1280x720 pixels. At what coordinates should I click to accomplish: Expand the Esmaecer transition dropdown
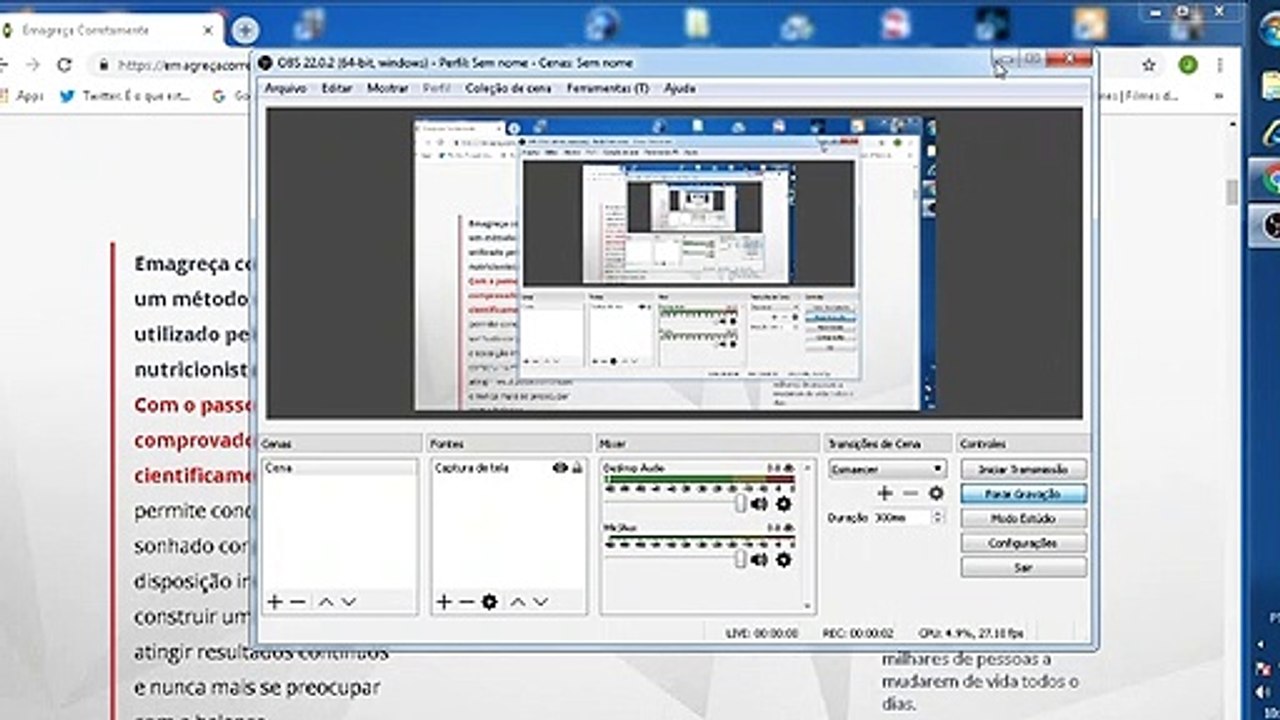click(x=937, y=468)
